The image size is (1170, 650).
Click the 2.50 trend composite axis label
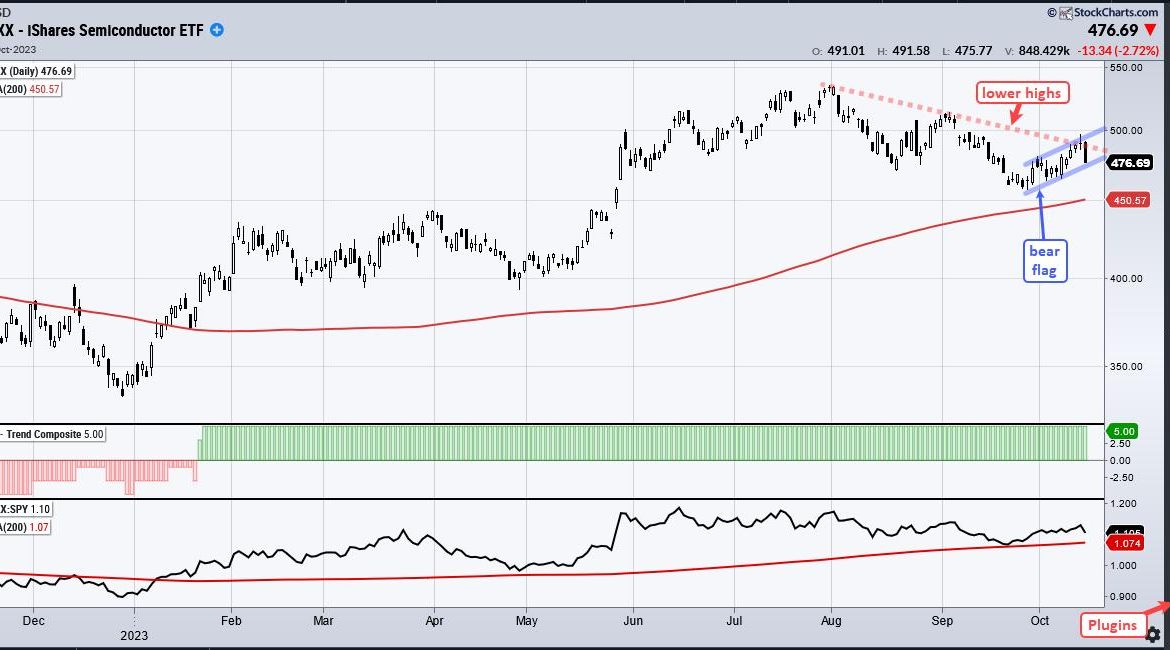1121,444
